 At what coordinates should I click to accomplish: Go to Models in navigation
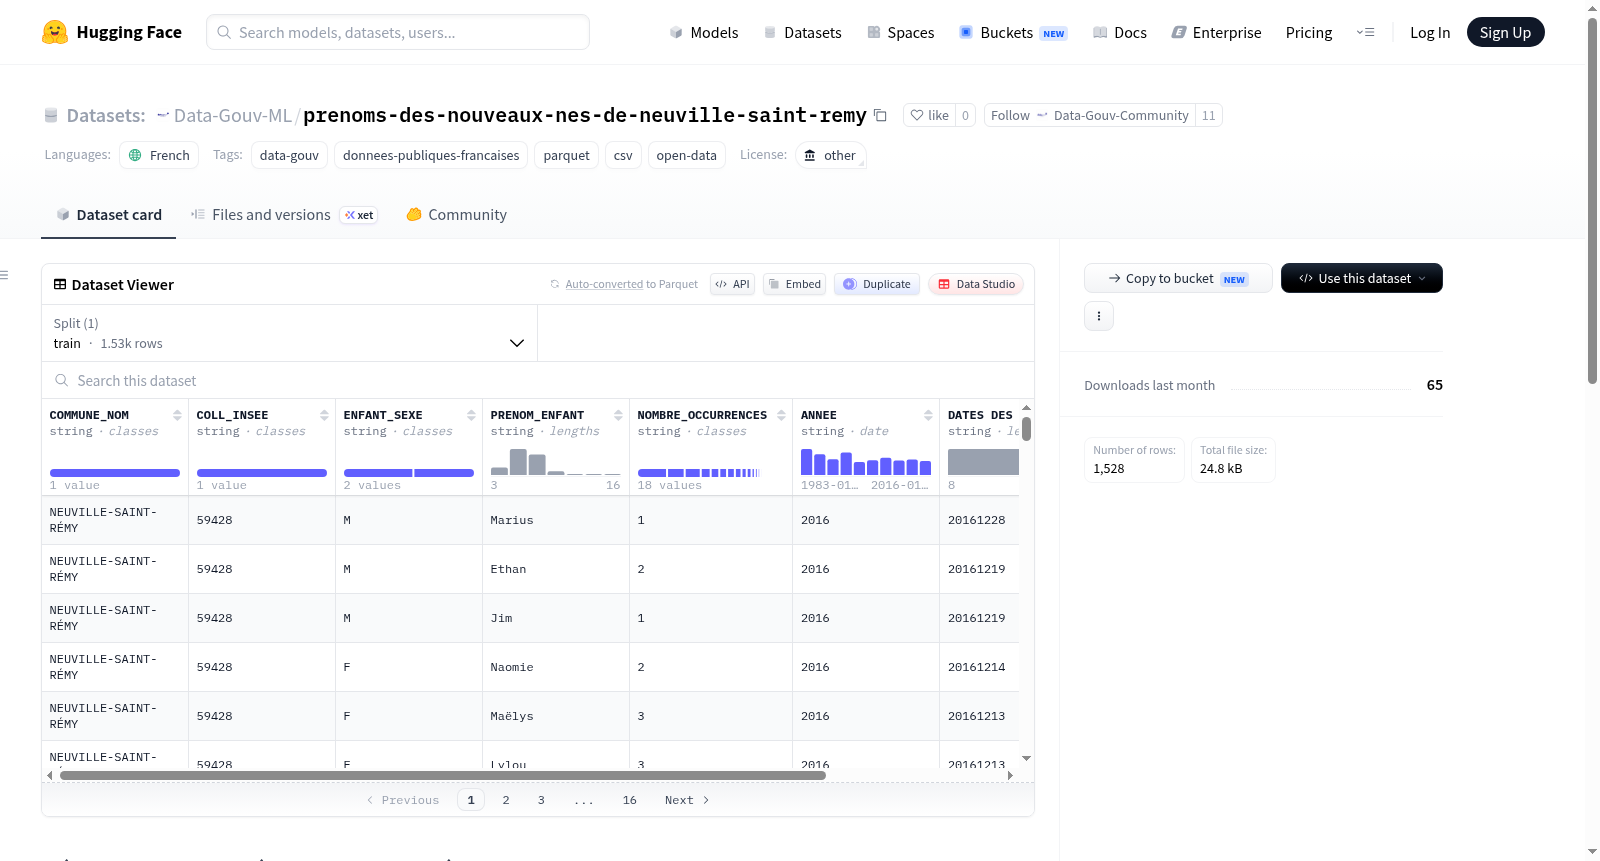tap(704, 32)
